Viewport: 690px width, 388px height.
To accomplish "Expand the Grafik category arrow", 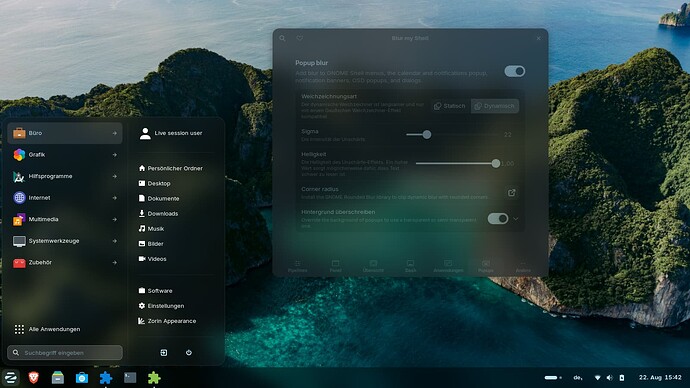I will click(114, 155).
